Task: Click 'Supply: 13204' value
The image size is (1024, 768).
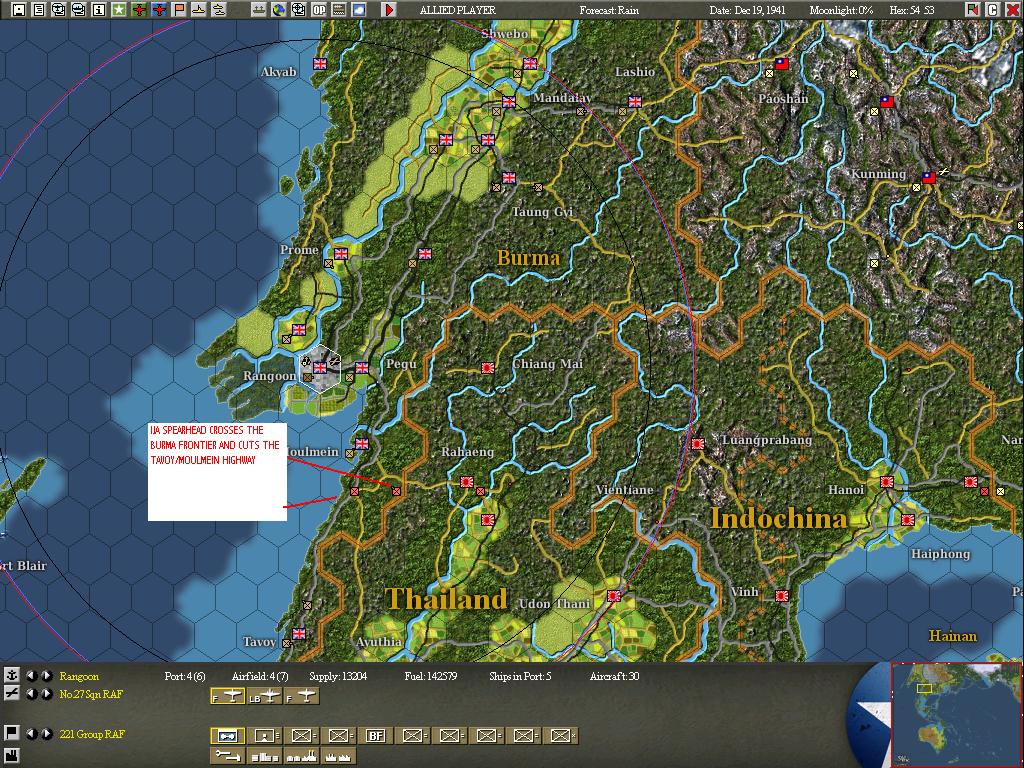Action: pos(338,676)
